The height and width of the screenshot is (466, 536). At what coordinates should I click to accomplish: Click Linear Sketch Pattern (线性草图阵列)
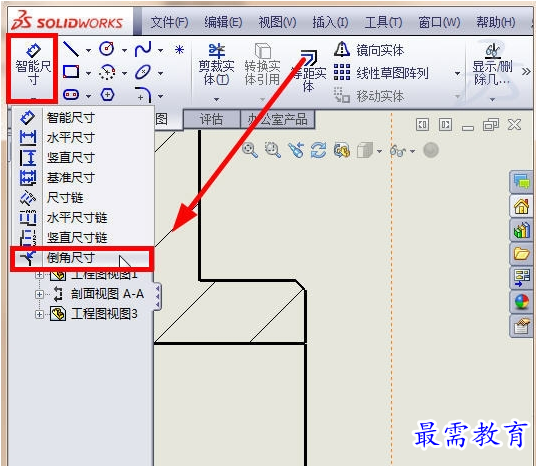coord(381,72)
